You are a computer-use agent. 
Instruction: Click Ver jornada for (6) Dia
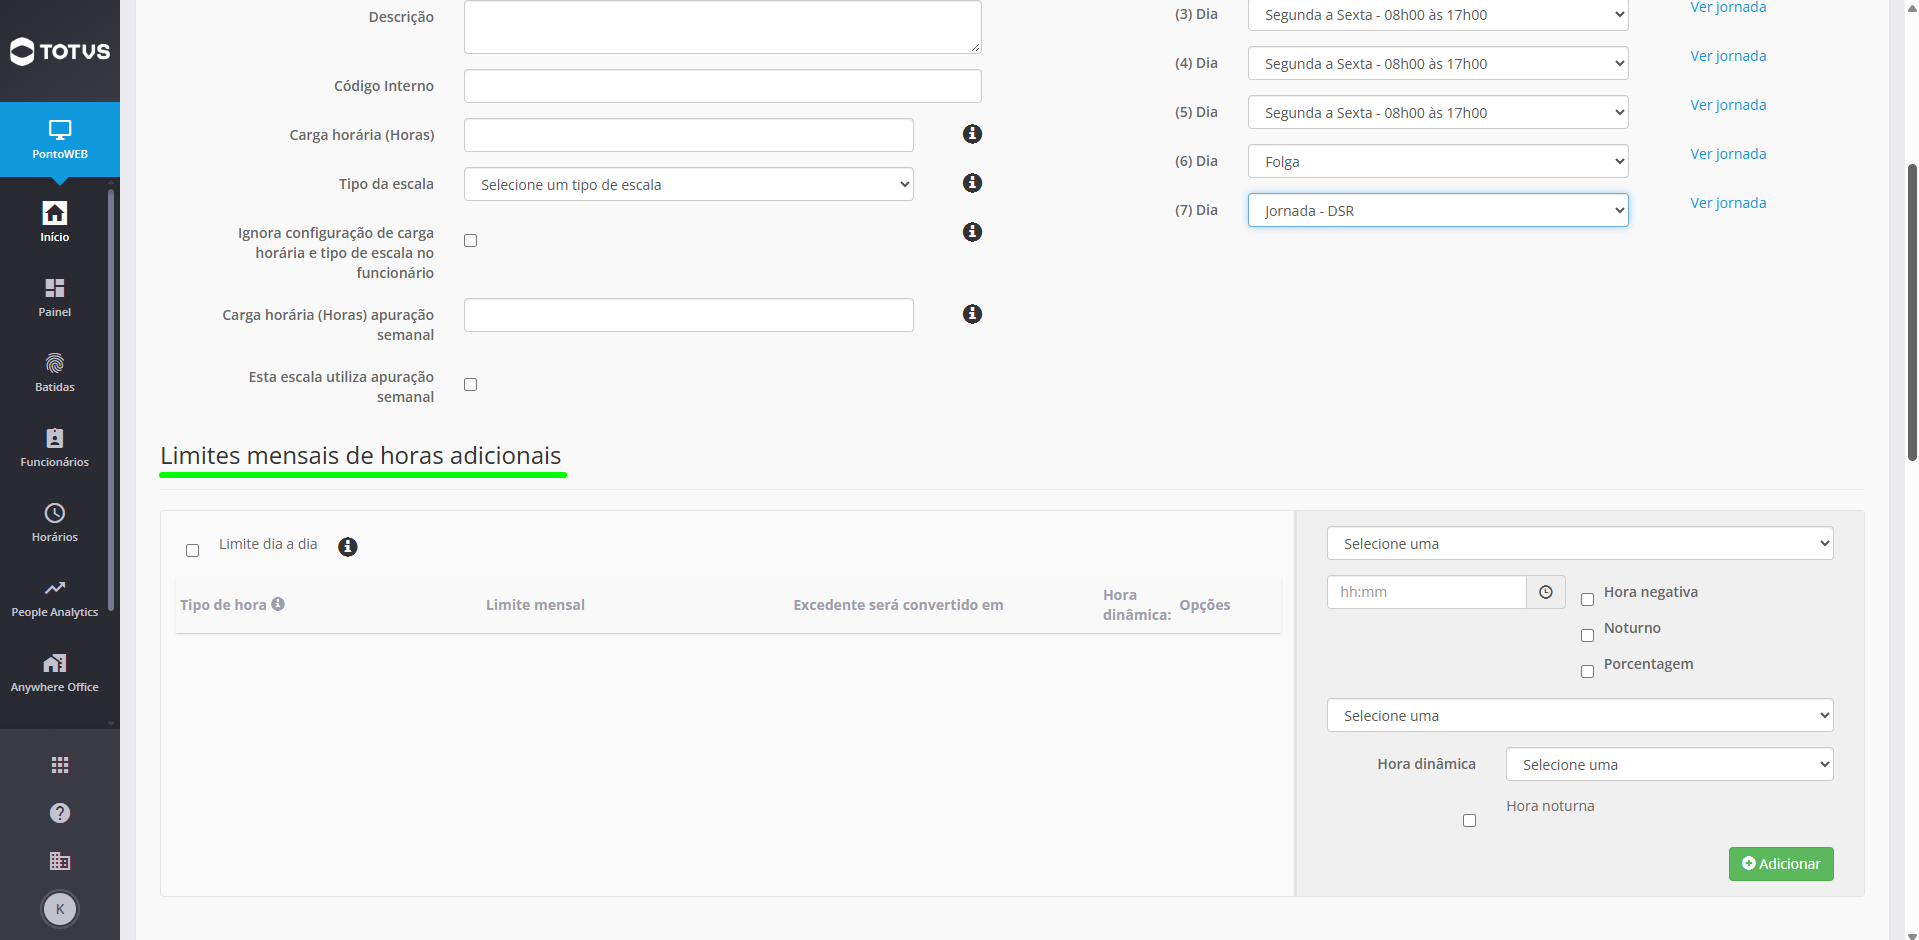pyautogui.click(x=1728, y=154)
